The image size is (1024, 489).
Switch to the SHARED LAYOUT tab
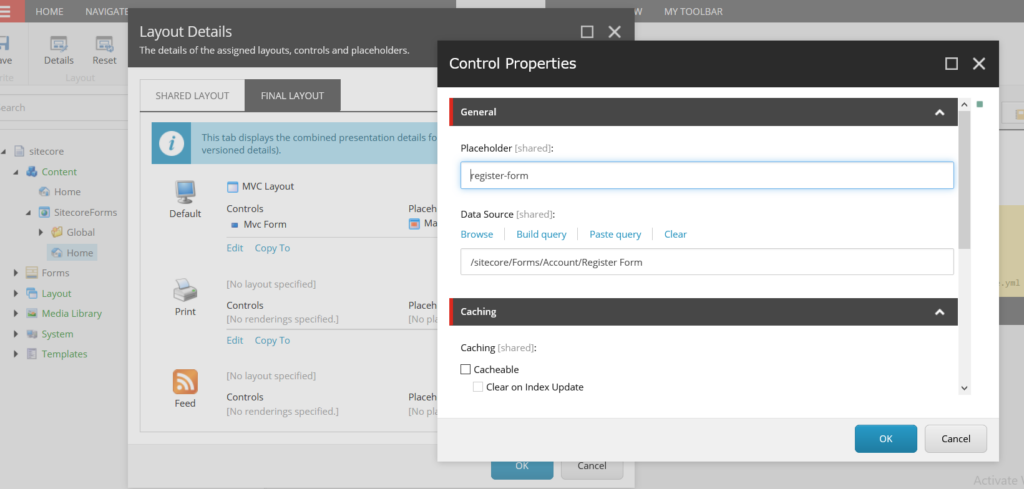192,95
